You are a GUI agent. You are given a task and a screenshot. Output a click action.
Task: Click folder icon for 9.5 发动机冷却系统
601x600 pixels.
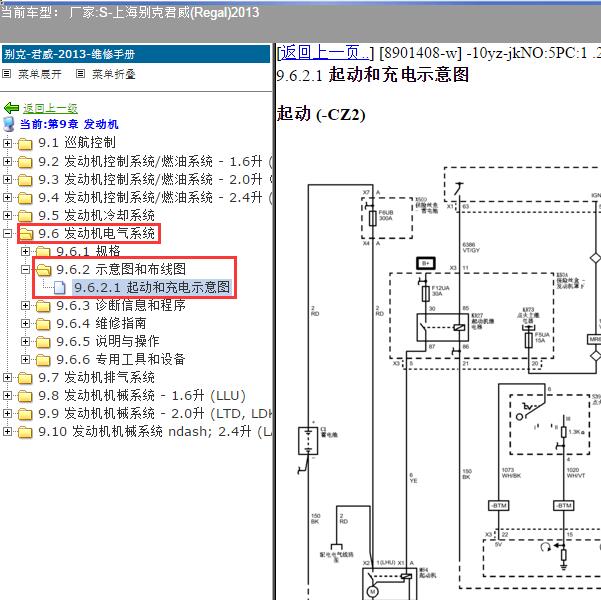tap(25, 216)
